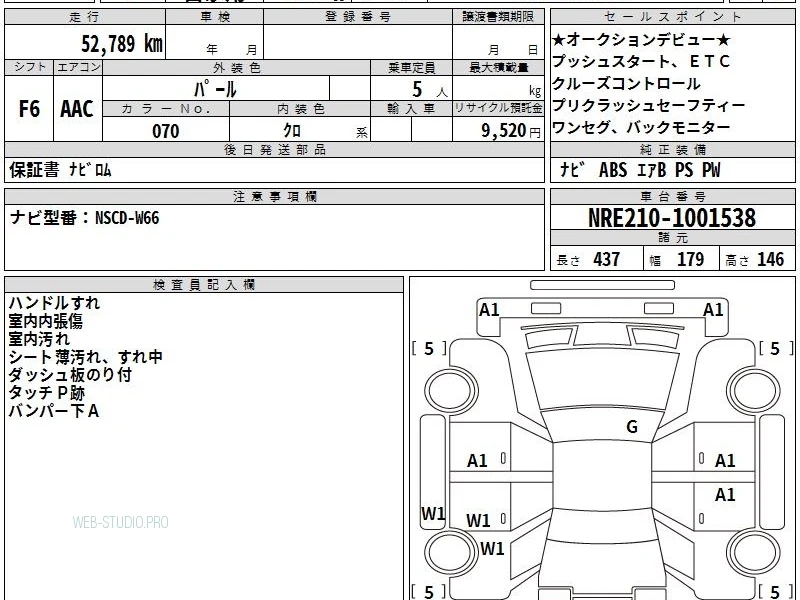Screen dimensions: 800x600
Task: Select PW in the equipment list
Action: [x=711, y=170]
